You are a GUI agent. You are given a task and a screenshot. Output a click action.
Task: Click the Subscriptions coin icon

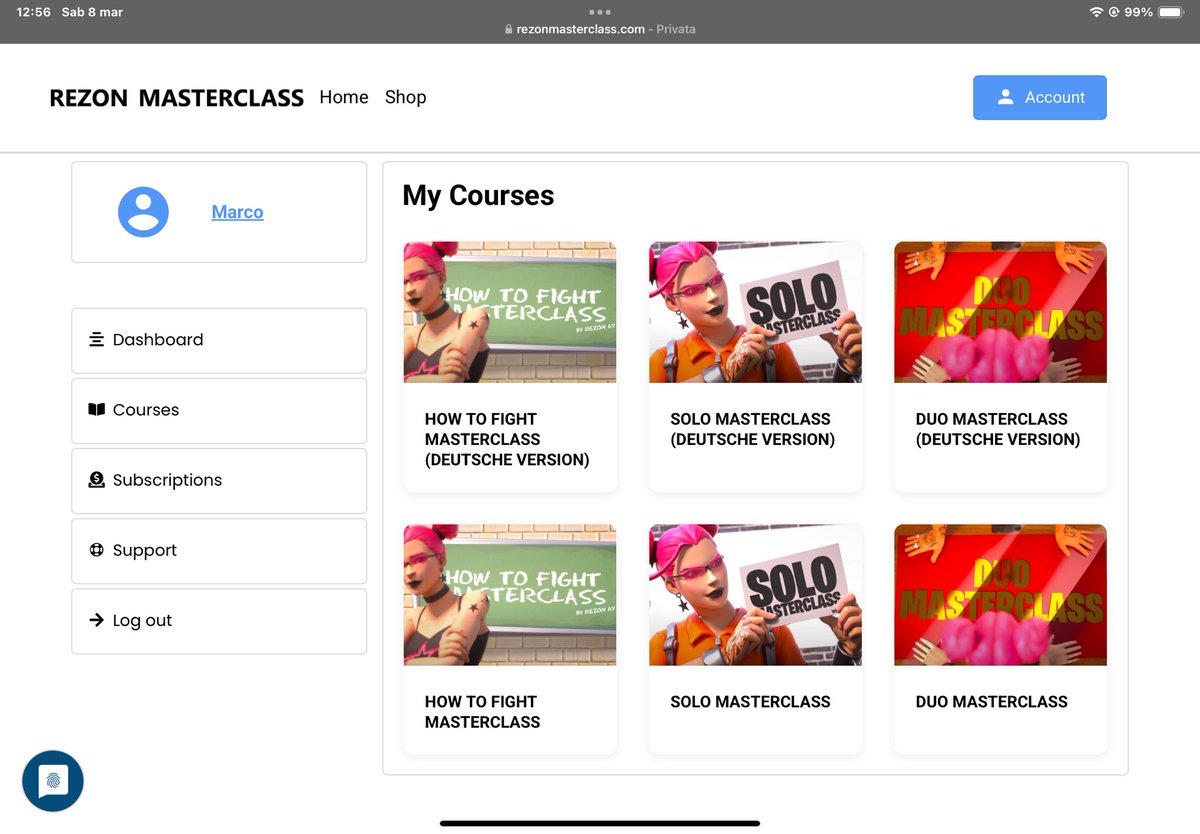click(x=97, y=479)
